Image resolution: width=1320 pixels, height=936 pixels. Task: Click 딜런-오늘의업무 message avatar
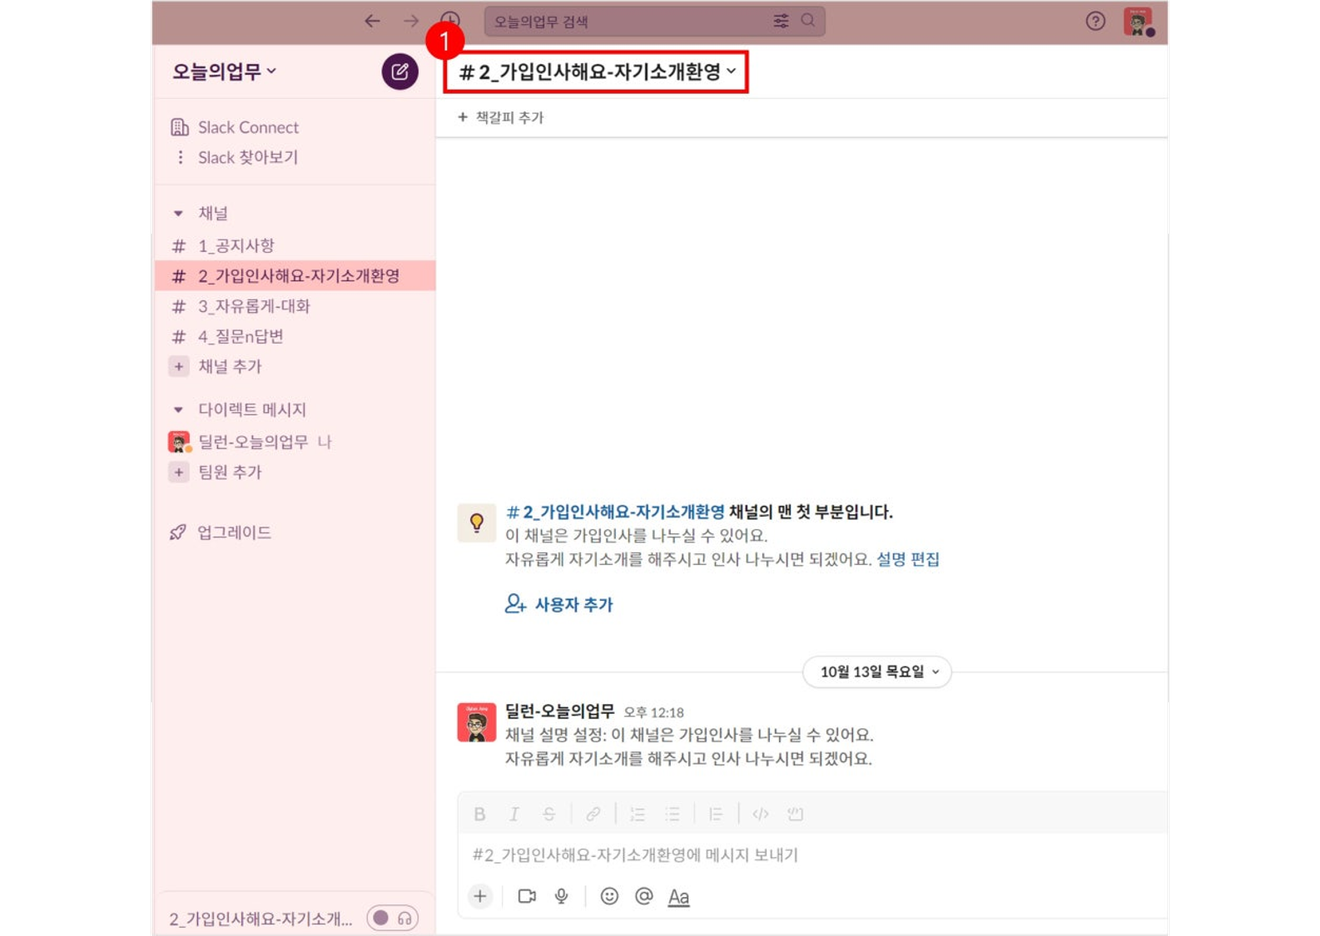tap(477, 723)
